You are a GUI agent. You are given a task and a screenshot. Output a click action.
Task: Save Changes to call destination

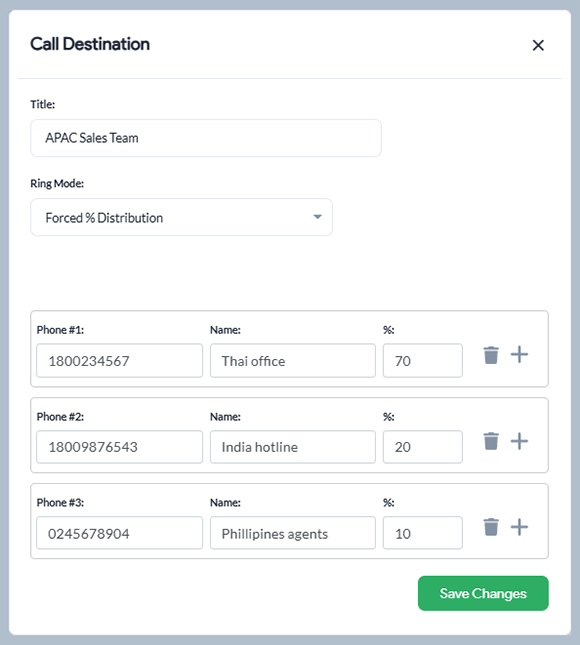point(483,593)
